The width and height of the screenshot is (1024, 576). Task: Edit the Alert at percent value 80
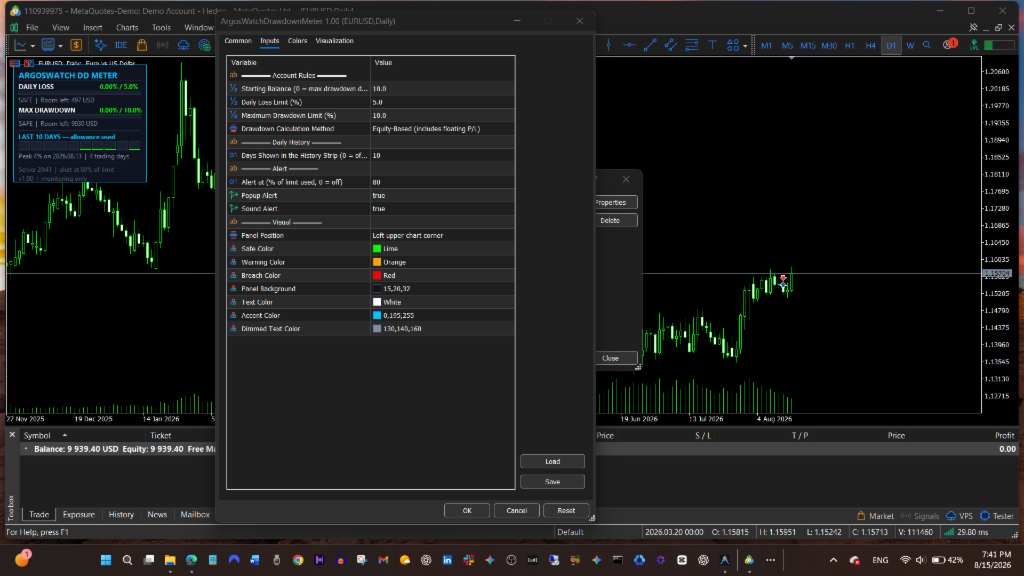coord(442,182)
